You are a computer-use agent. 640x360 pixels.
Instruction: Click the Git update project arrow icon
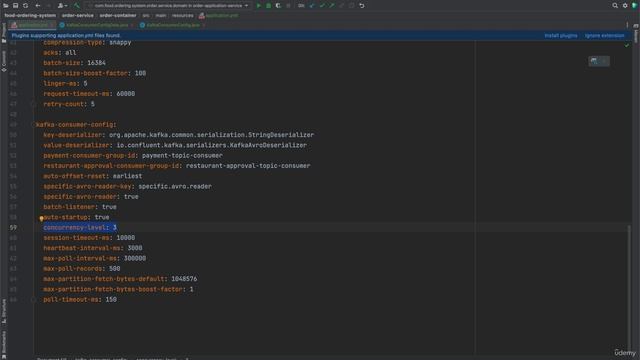[x=312, y=6]
